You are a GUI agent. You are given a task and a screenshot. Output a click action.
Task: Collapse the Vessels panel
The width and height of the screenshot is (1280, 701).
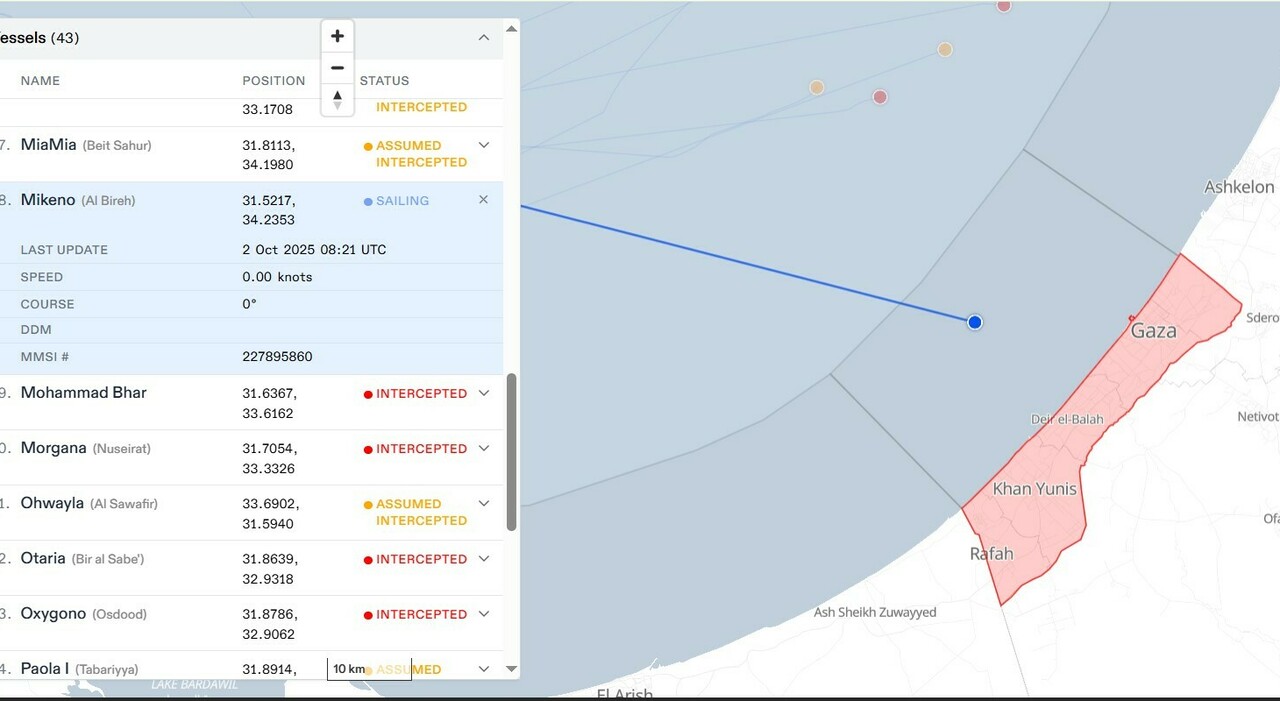pyautogui.click(x=483, y=38)
